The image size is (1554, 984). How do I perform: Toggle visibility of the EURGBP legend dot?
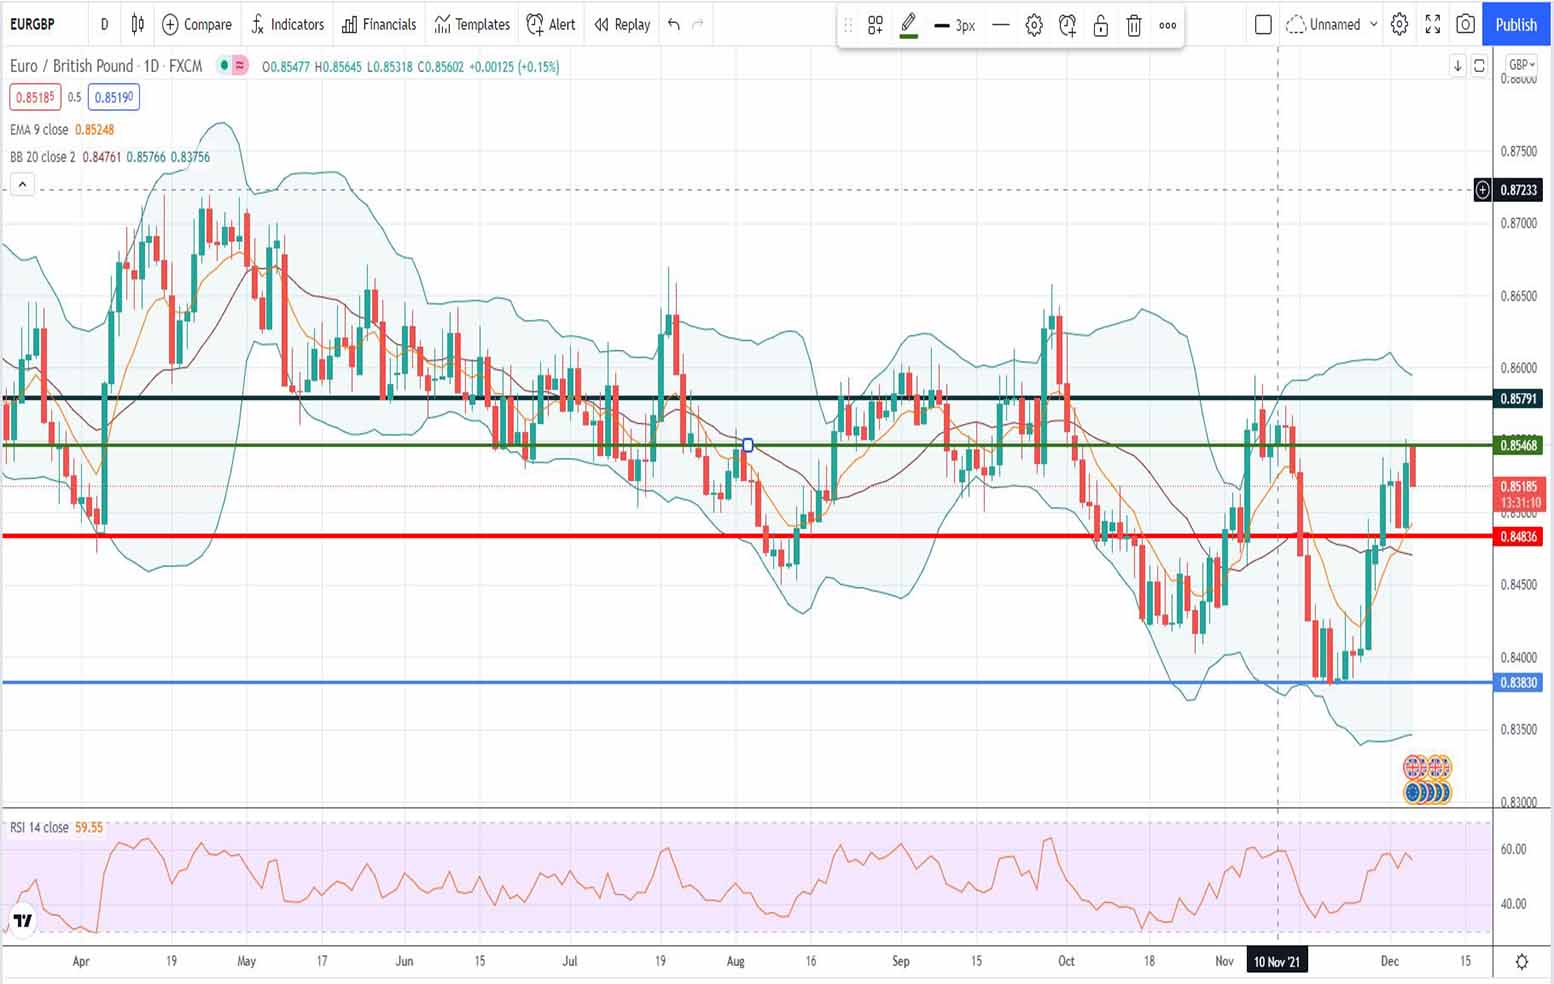[221, 65]
